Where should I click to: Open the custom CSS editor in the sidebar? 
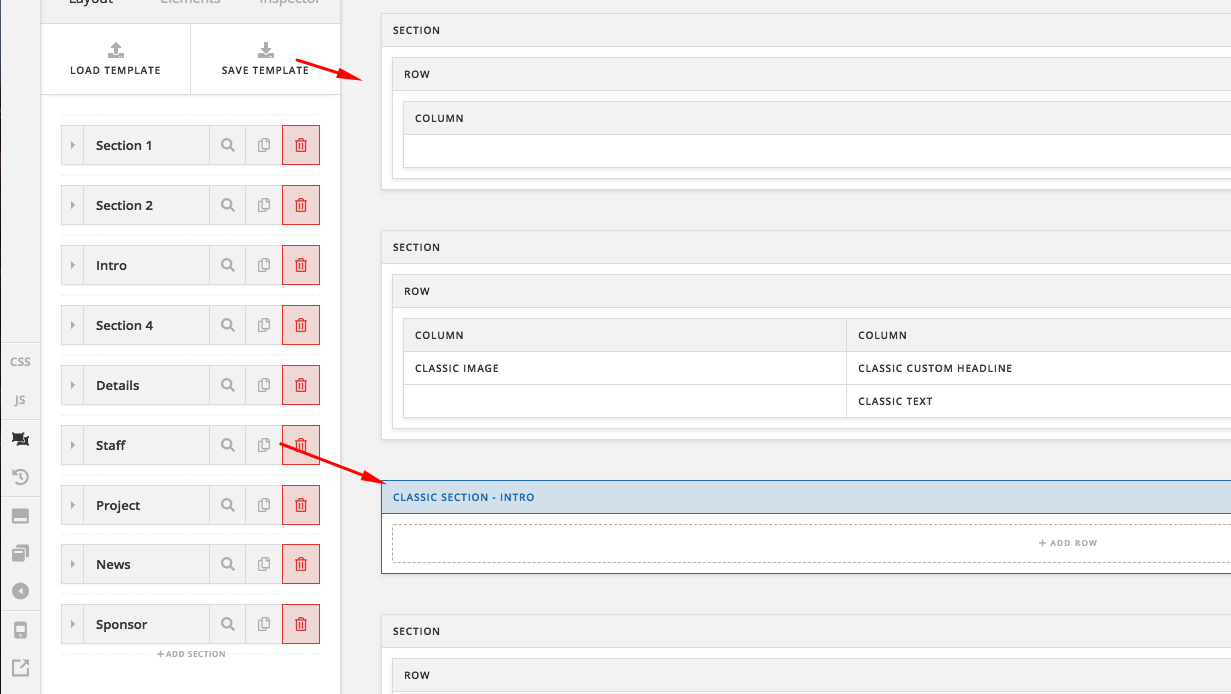20,362
